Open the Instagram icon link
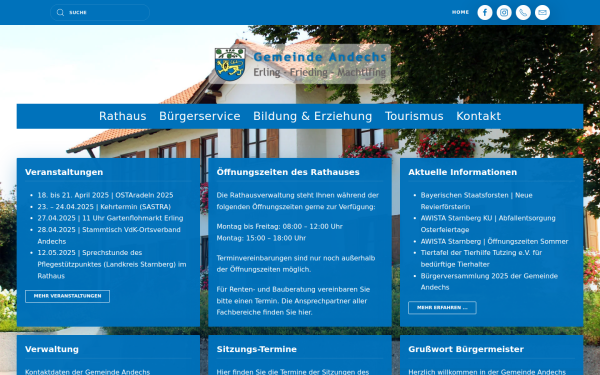 click(x=504, y=13)
